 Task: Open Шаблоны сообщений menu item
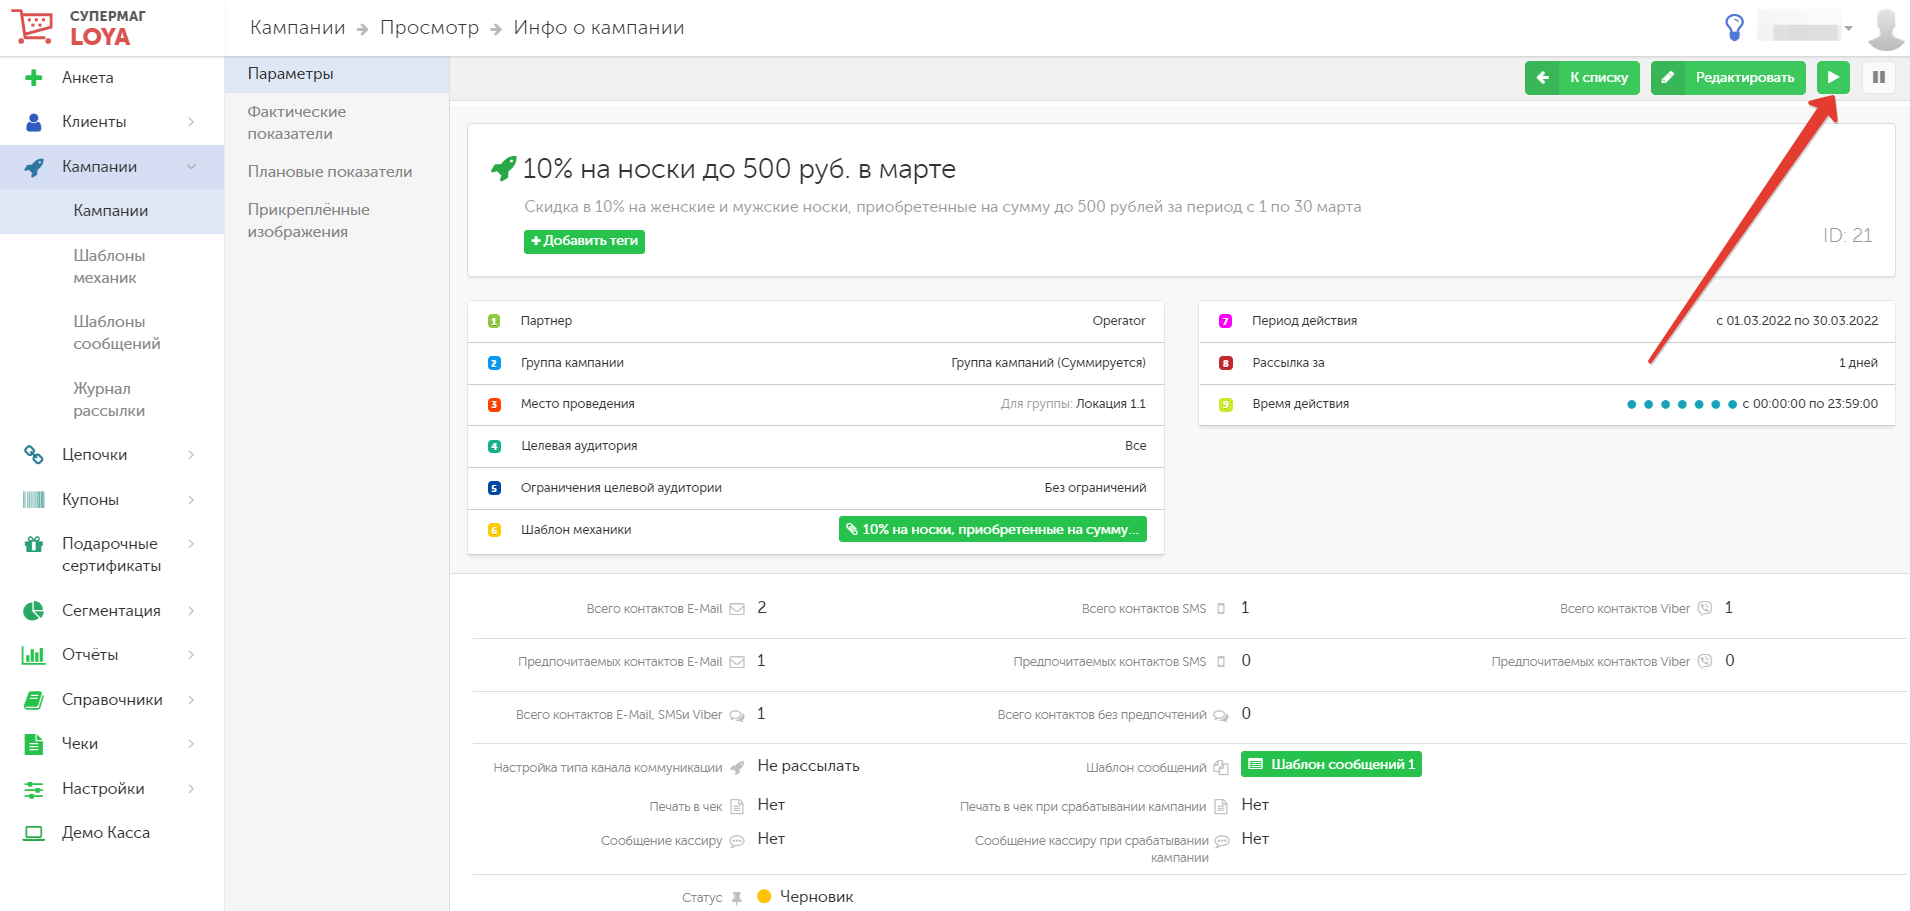click(117, 333)
